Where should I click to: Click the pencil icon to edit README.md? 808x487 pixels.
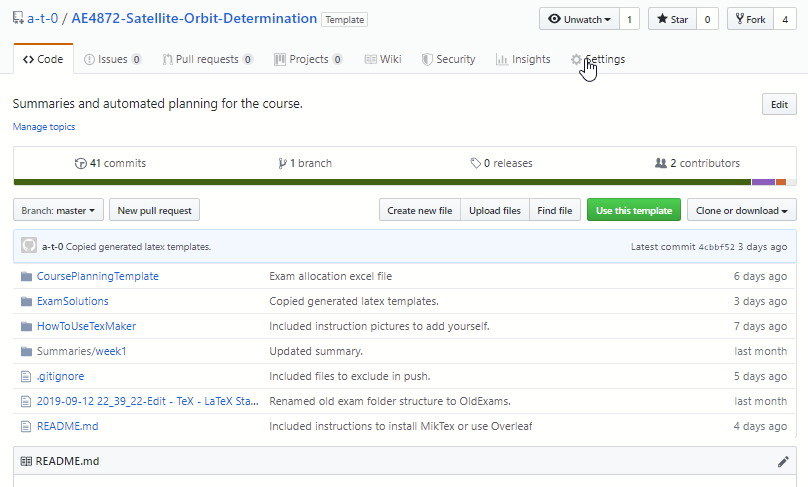tap(783, 461)
